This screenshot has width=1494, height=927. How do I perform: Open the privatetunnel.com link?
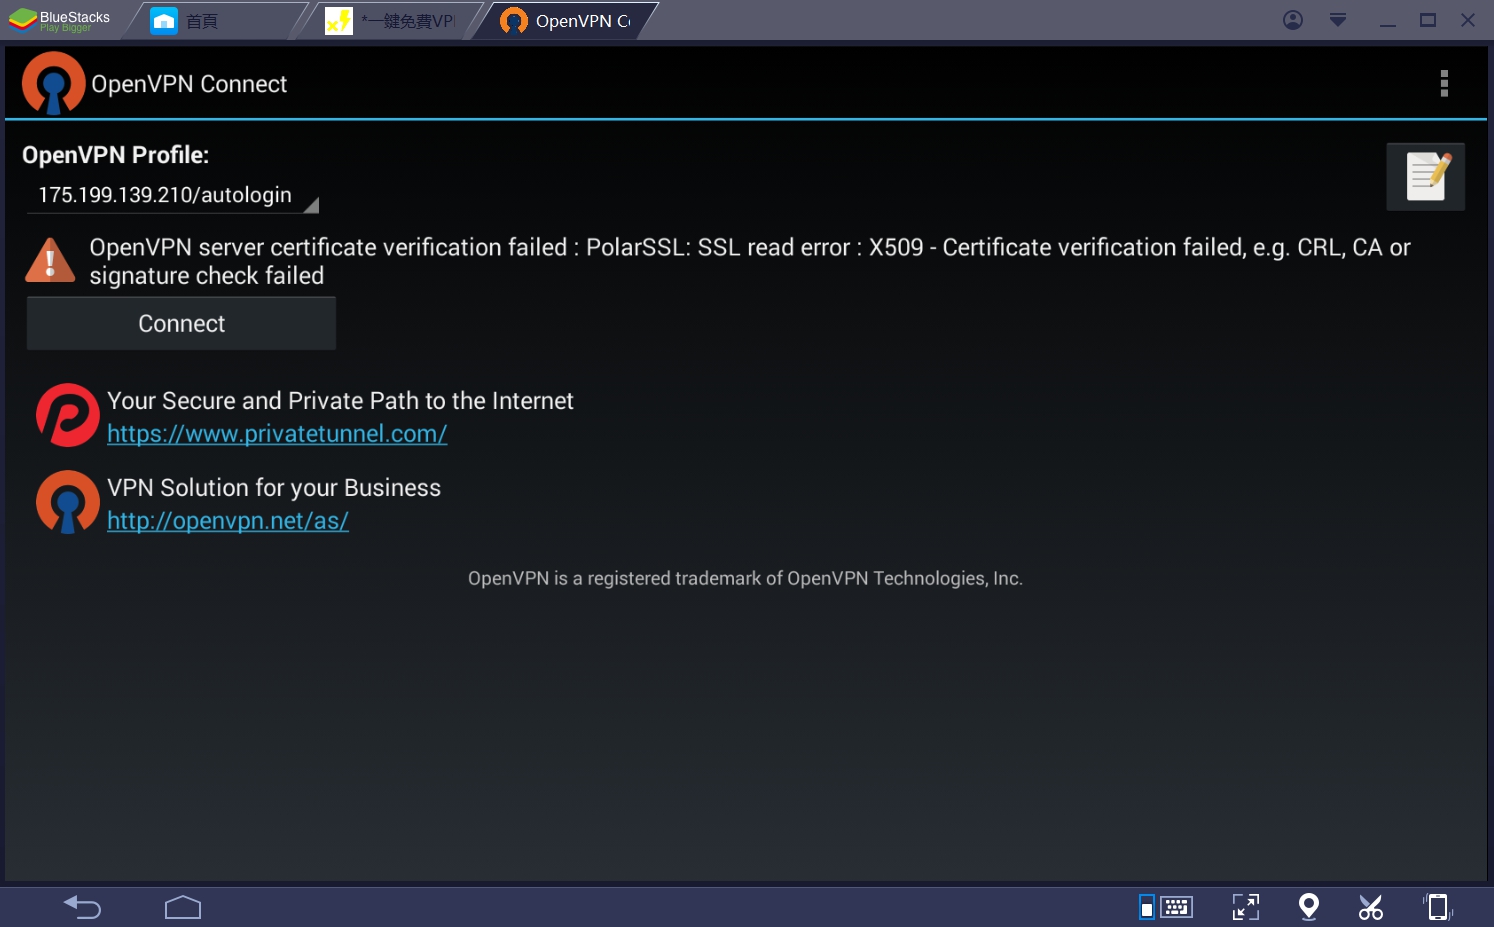(x=277, y=434)
